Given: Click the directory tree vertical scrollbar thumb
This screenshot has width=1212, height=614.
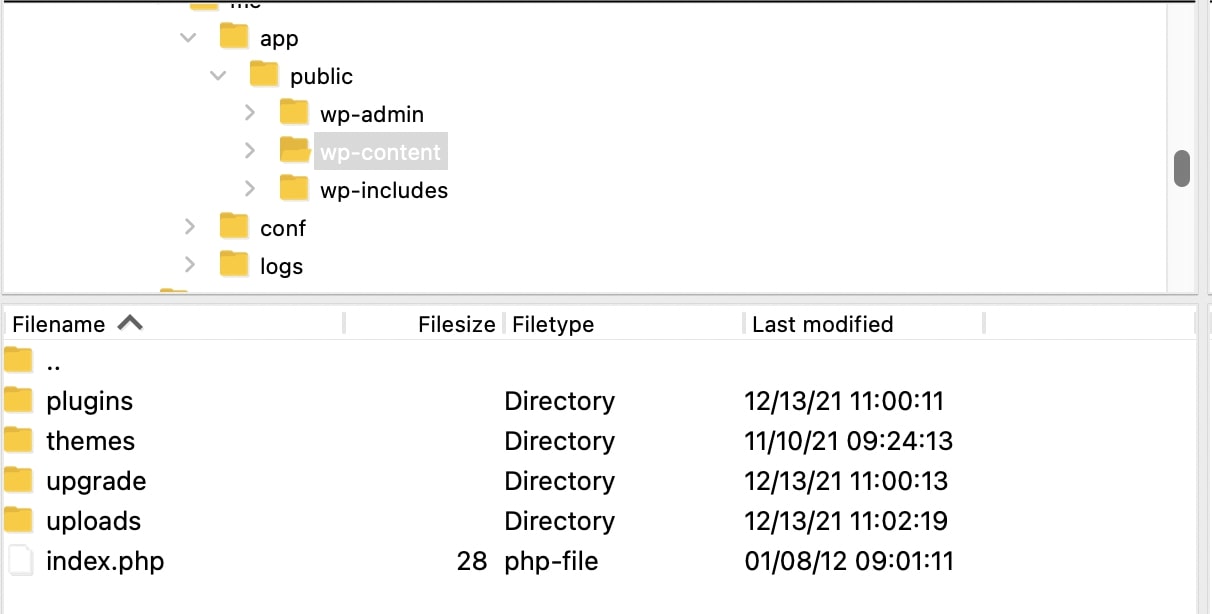Looking at the screenshot, I should point(1182,168).
